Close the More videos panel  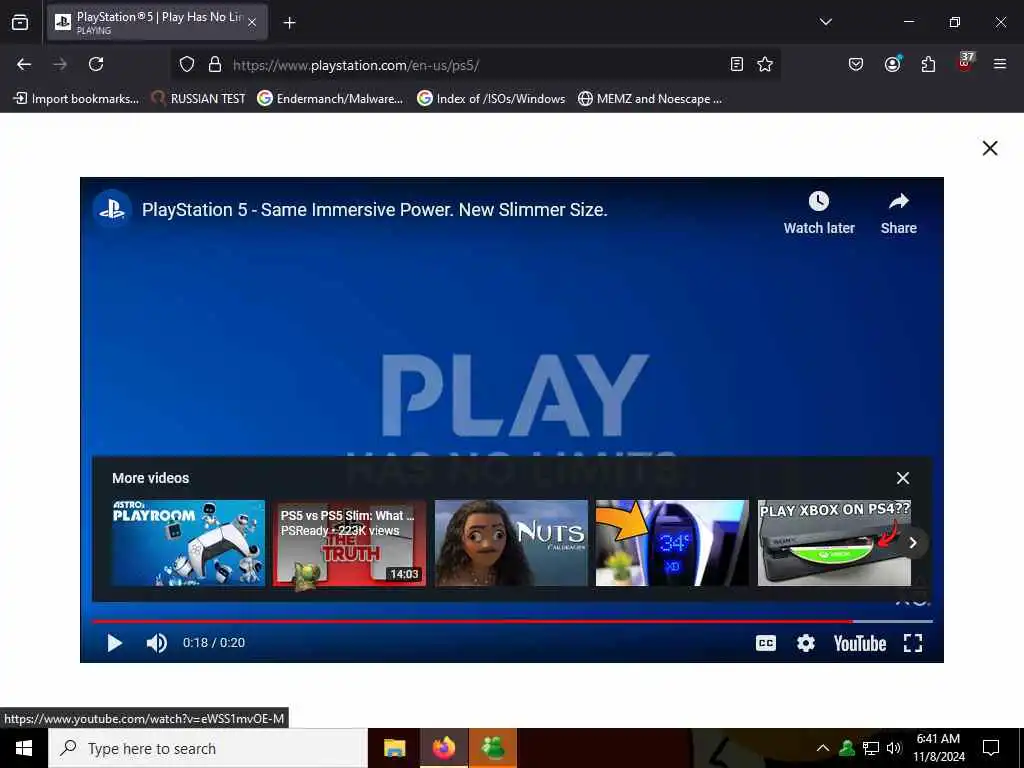[x=903, y=478]
